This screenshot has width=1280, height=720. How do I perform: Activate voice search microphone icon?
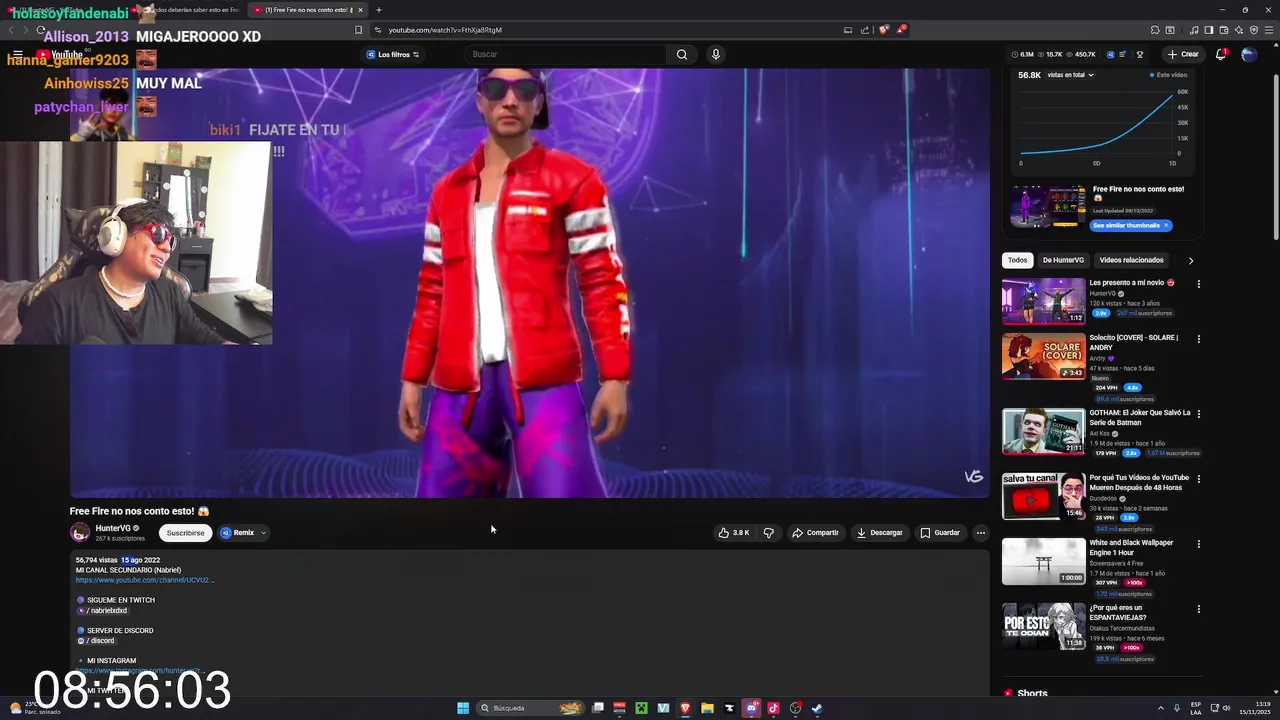click(715, 54)
